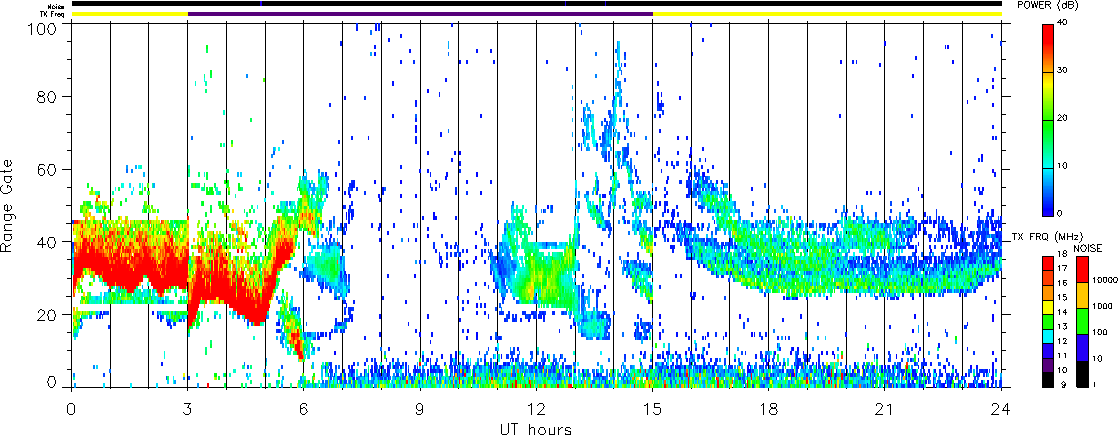Click the 11 label on TX FRQ scale
The image size is (1118, 435).
[1062, 355]
